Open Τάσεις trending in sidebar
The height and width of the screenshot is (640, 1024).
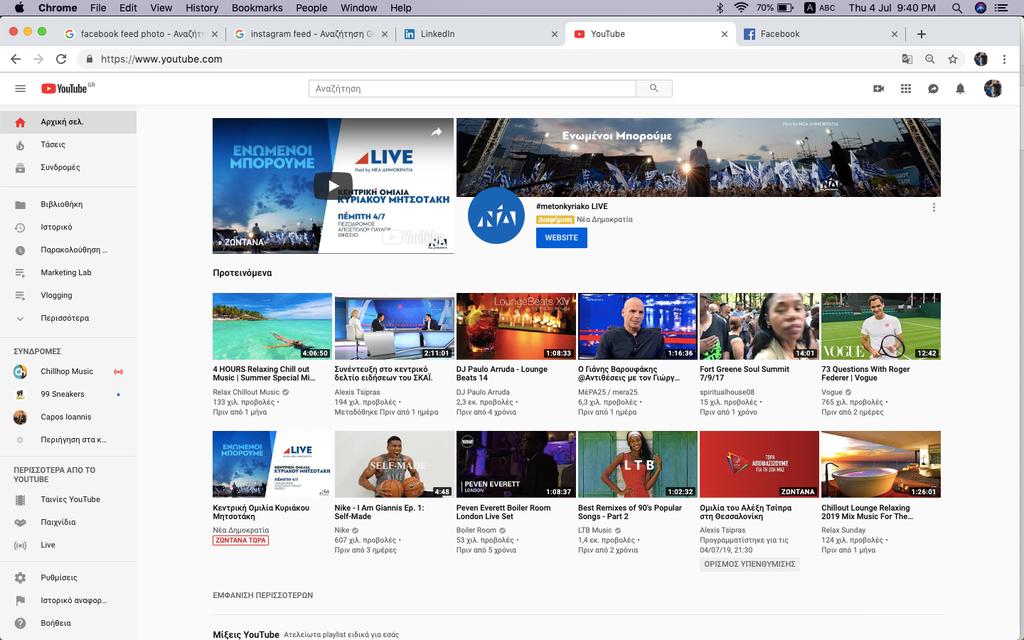pyautogui.click(x=68, y=145)
